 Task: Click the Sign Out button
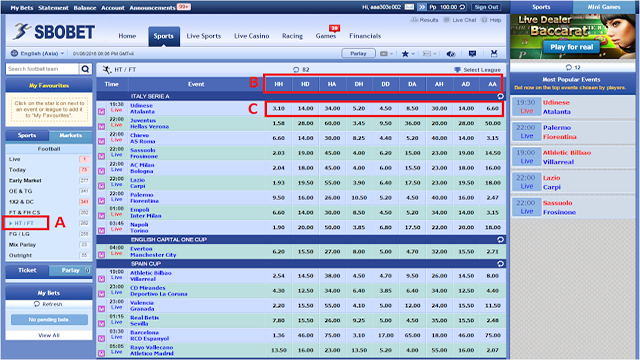(486, 7)
